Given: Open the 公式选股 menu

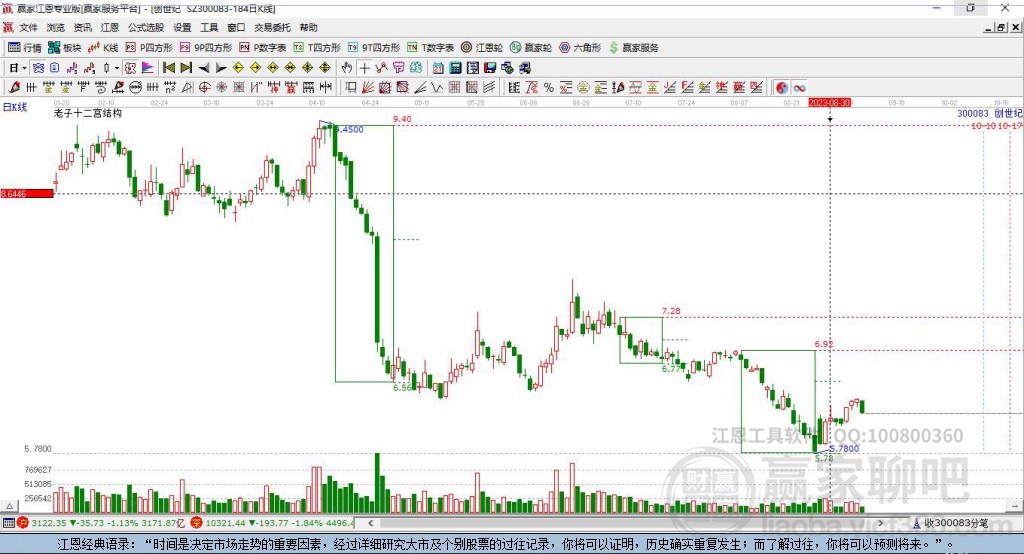Looking at the screenshot, I should (x=146, y=27).
